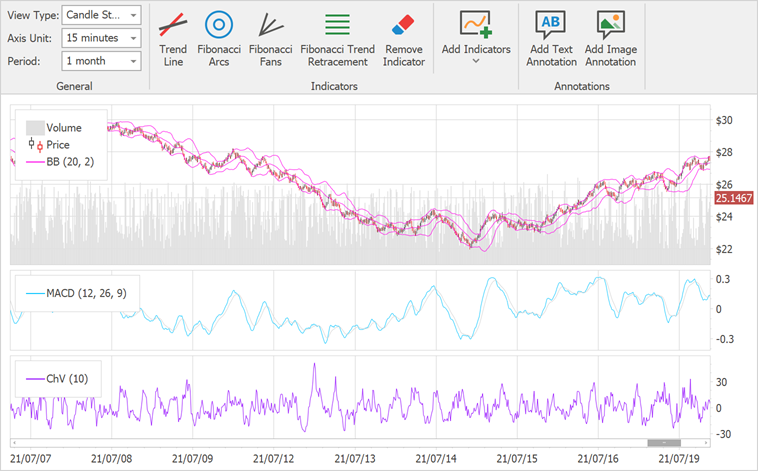Image resolution: width=758 pixels, height=471 pixels.
Task: Click the $30 price axis label
Action: pos(724,120)
